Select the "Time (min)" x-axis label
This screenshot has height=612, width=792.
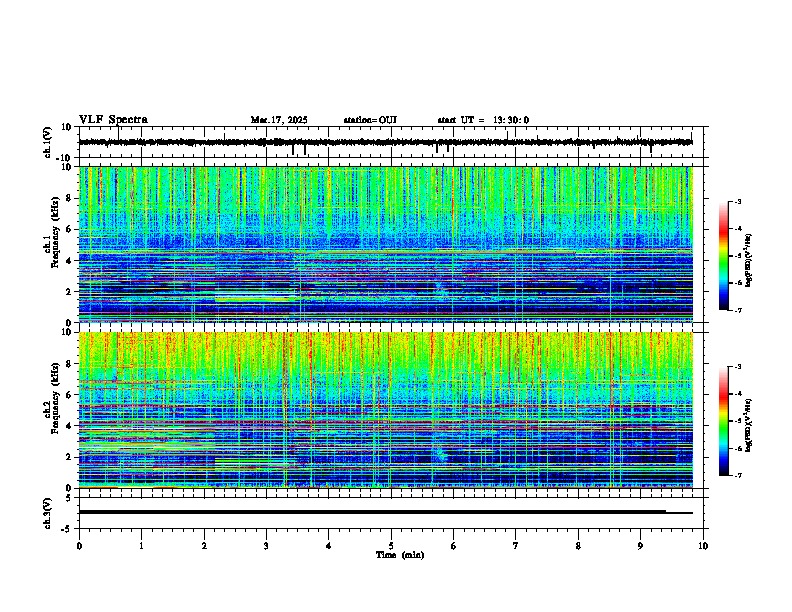coord(400,555)
